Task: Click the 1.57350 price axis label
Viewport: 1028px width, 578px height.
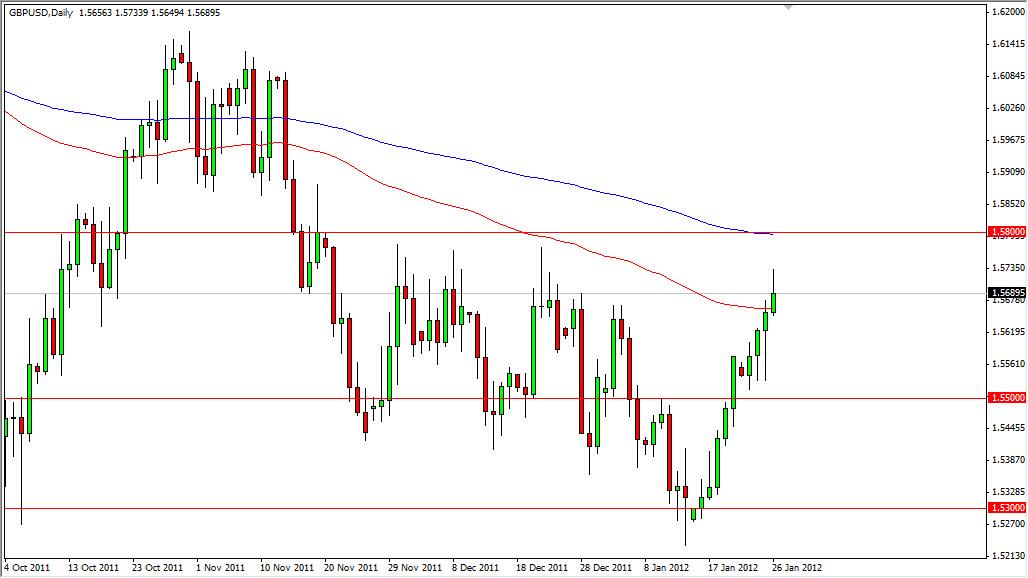Action: pyautogui.click(x=1008, y=268)
